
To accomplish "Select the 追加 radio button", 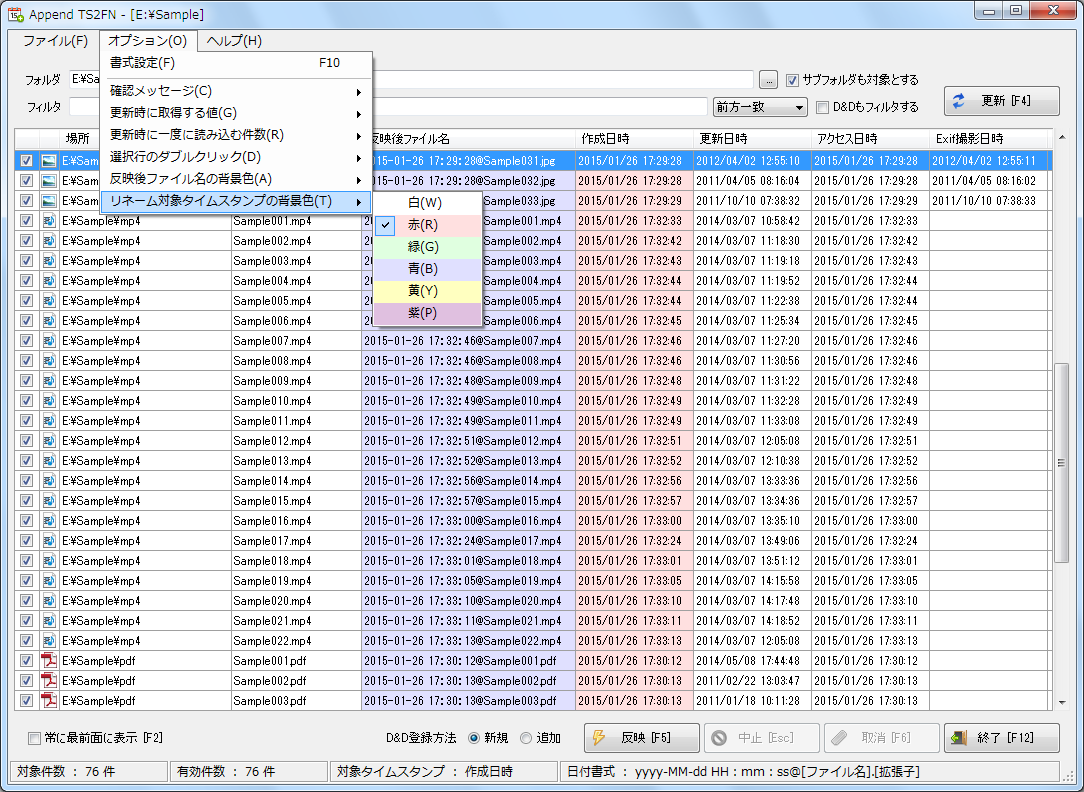I will point(526,738).
